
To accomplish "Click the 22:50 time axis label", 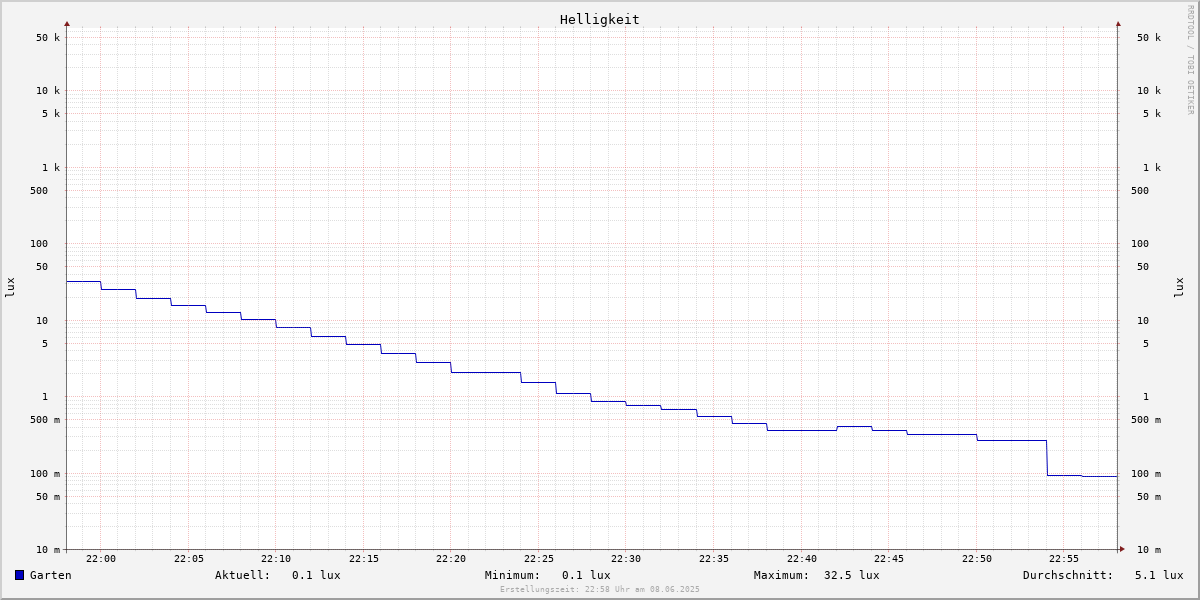I will click(977, 559).
